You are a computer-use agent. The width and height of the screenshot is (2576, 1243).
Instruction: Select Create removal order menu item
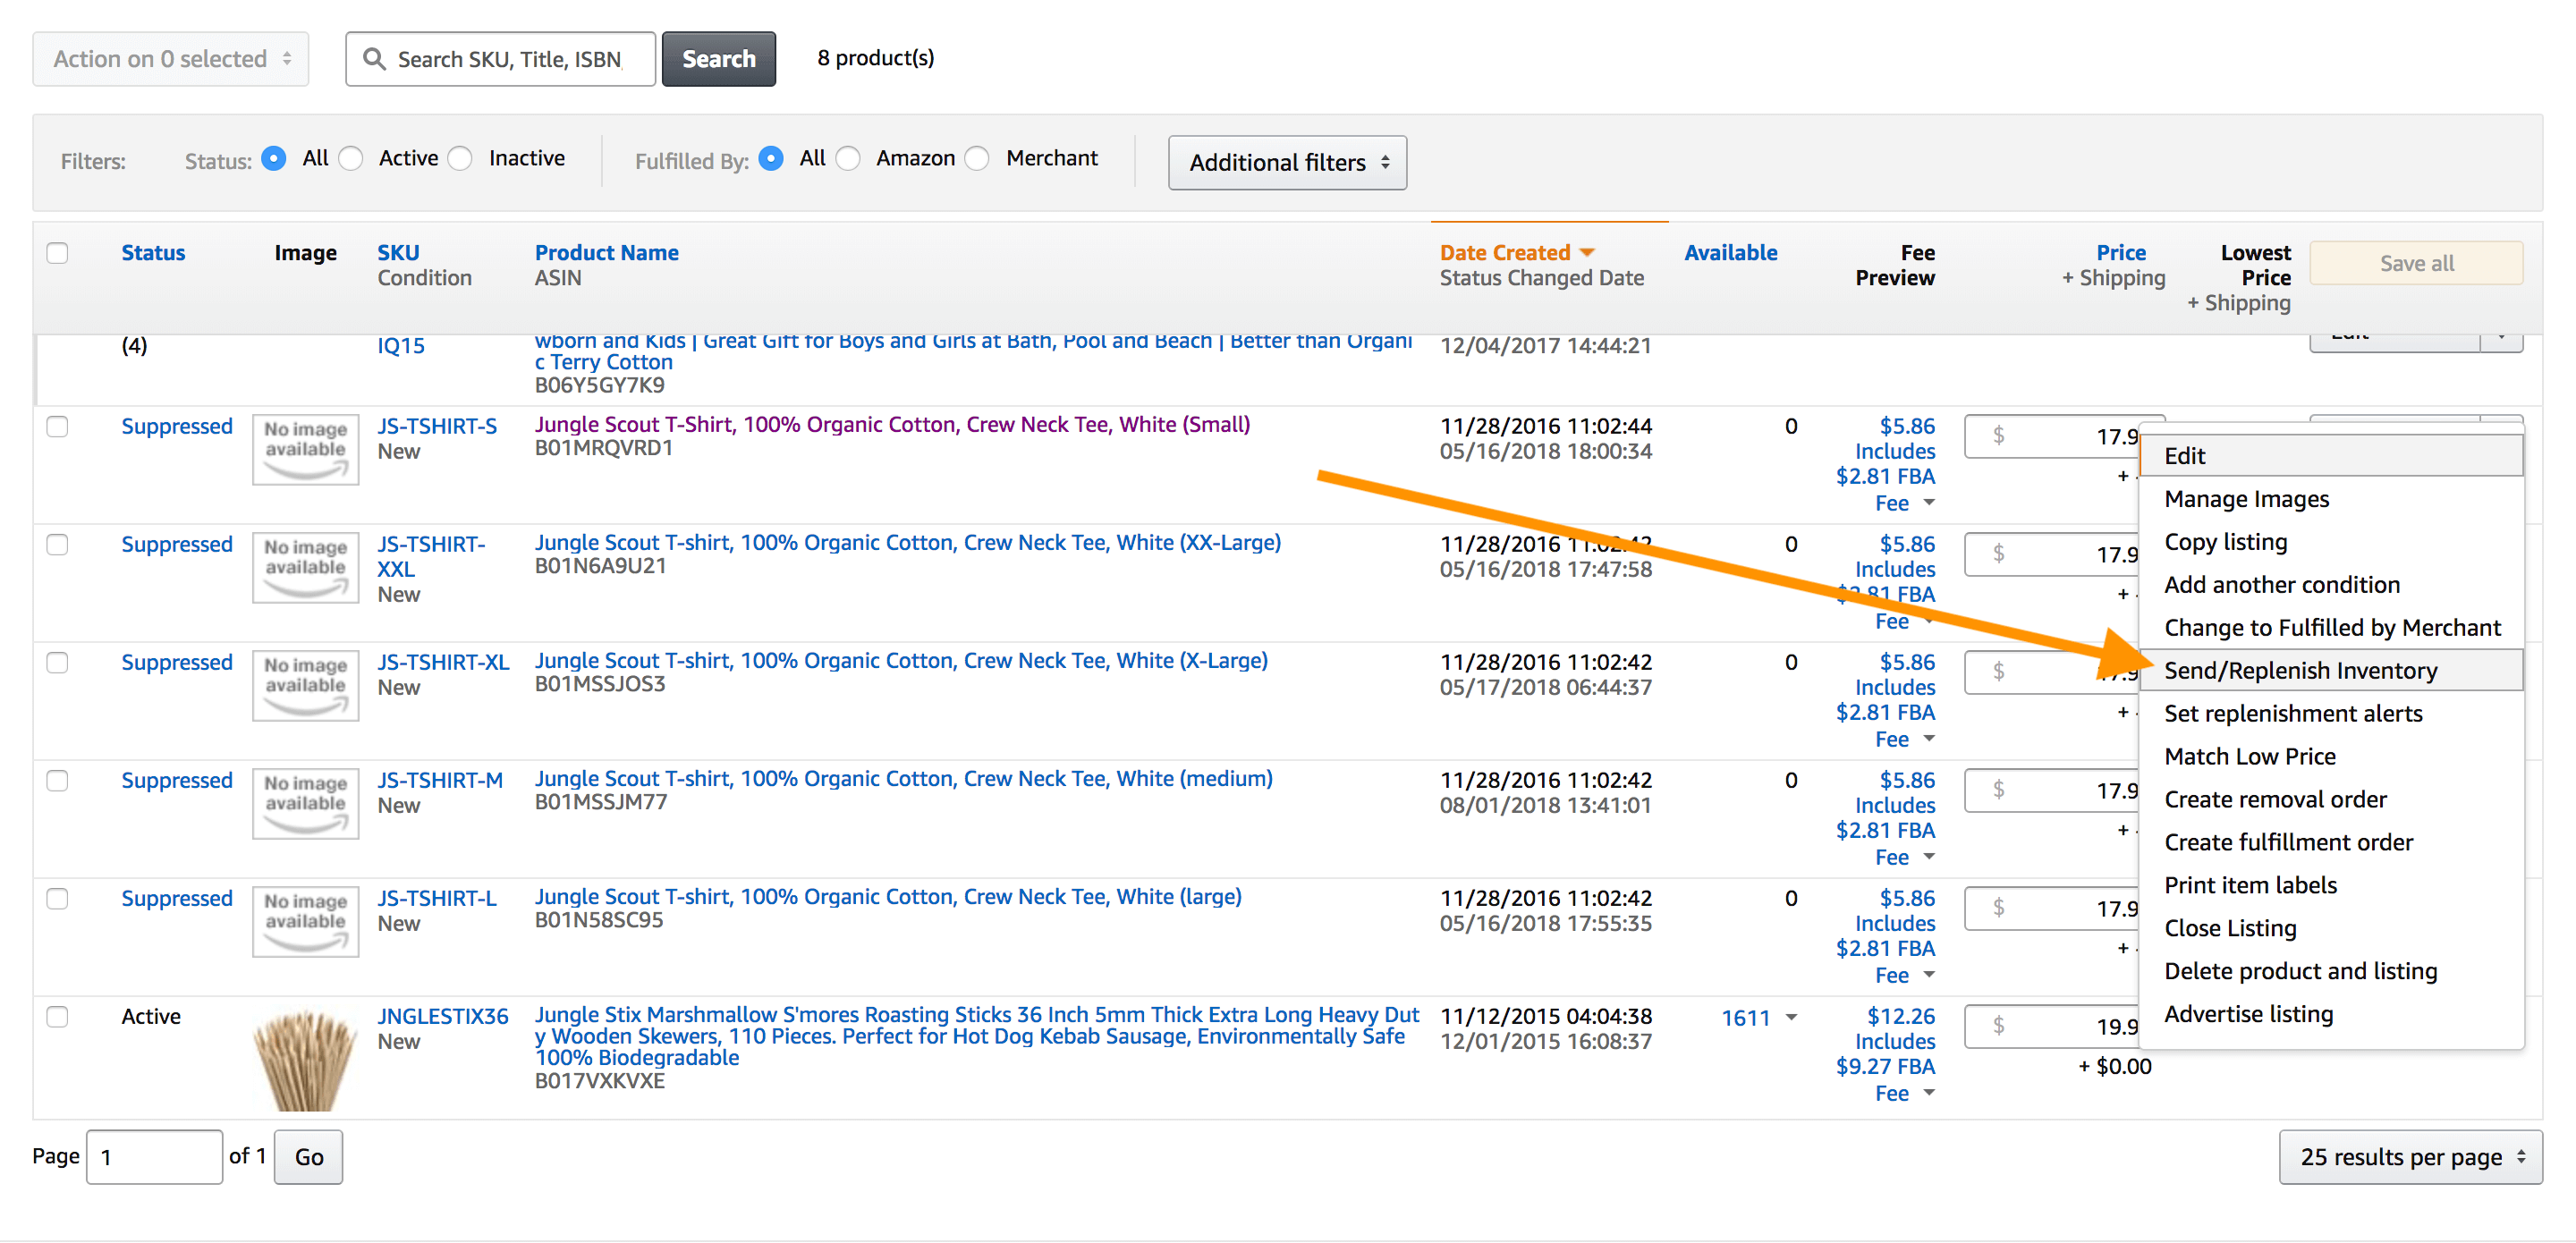coord(2275,799)
